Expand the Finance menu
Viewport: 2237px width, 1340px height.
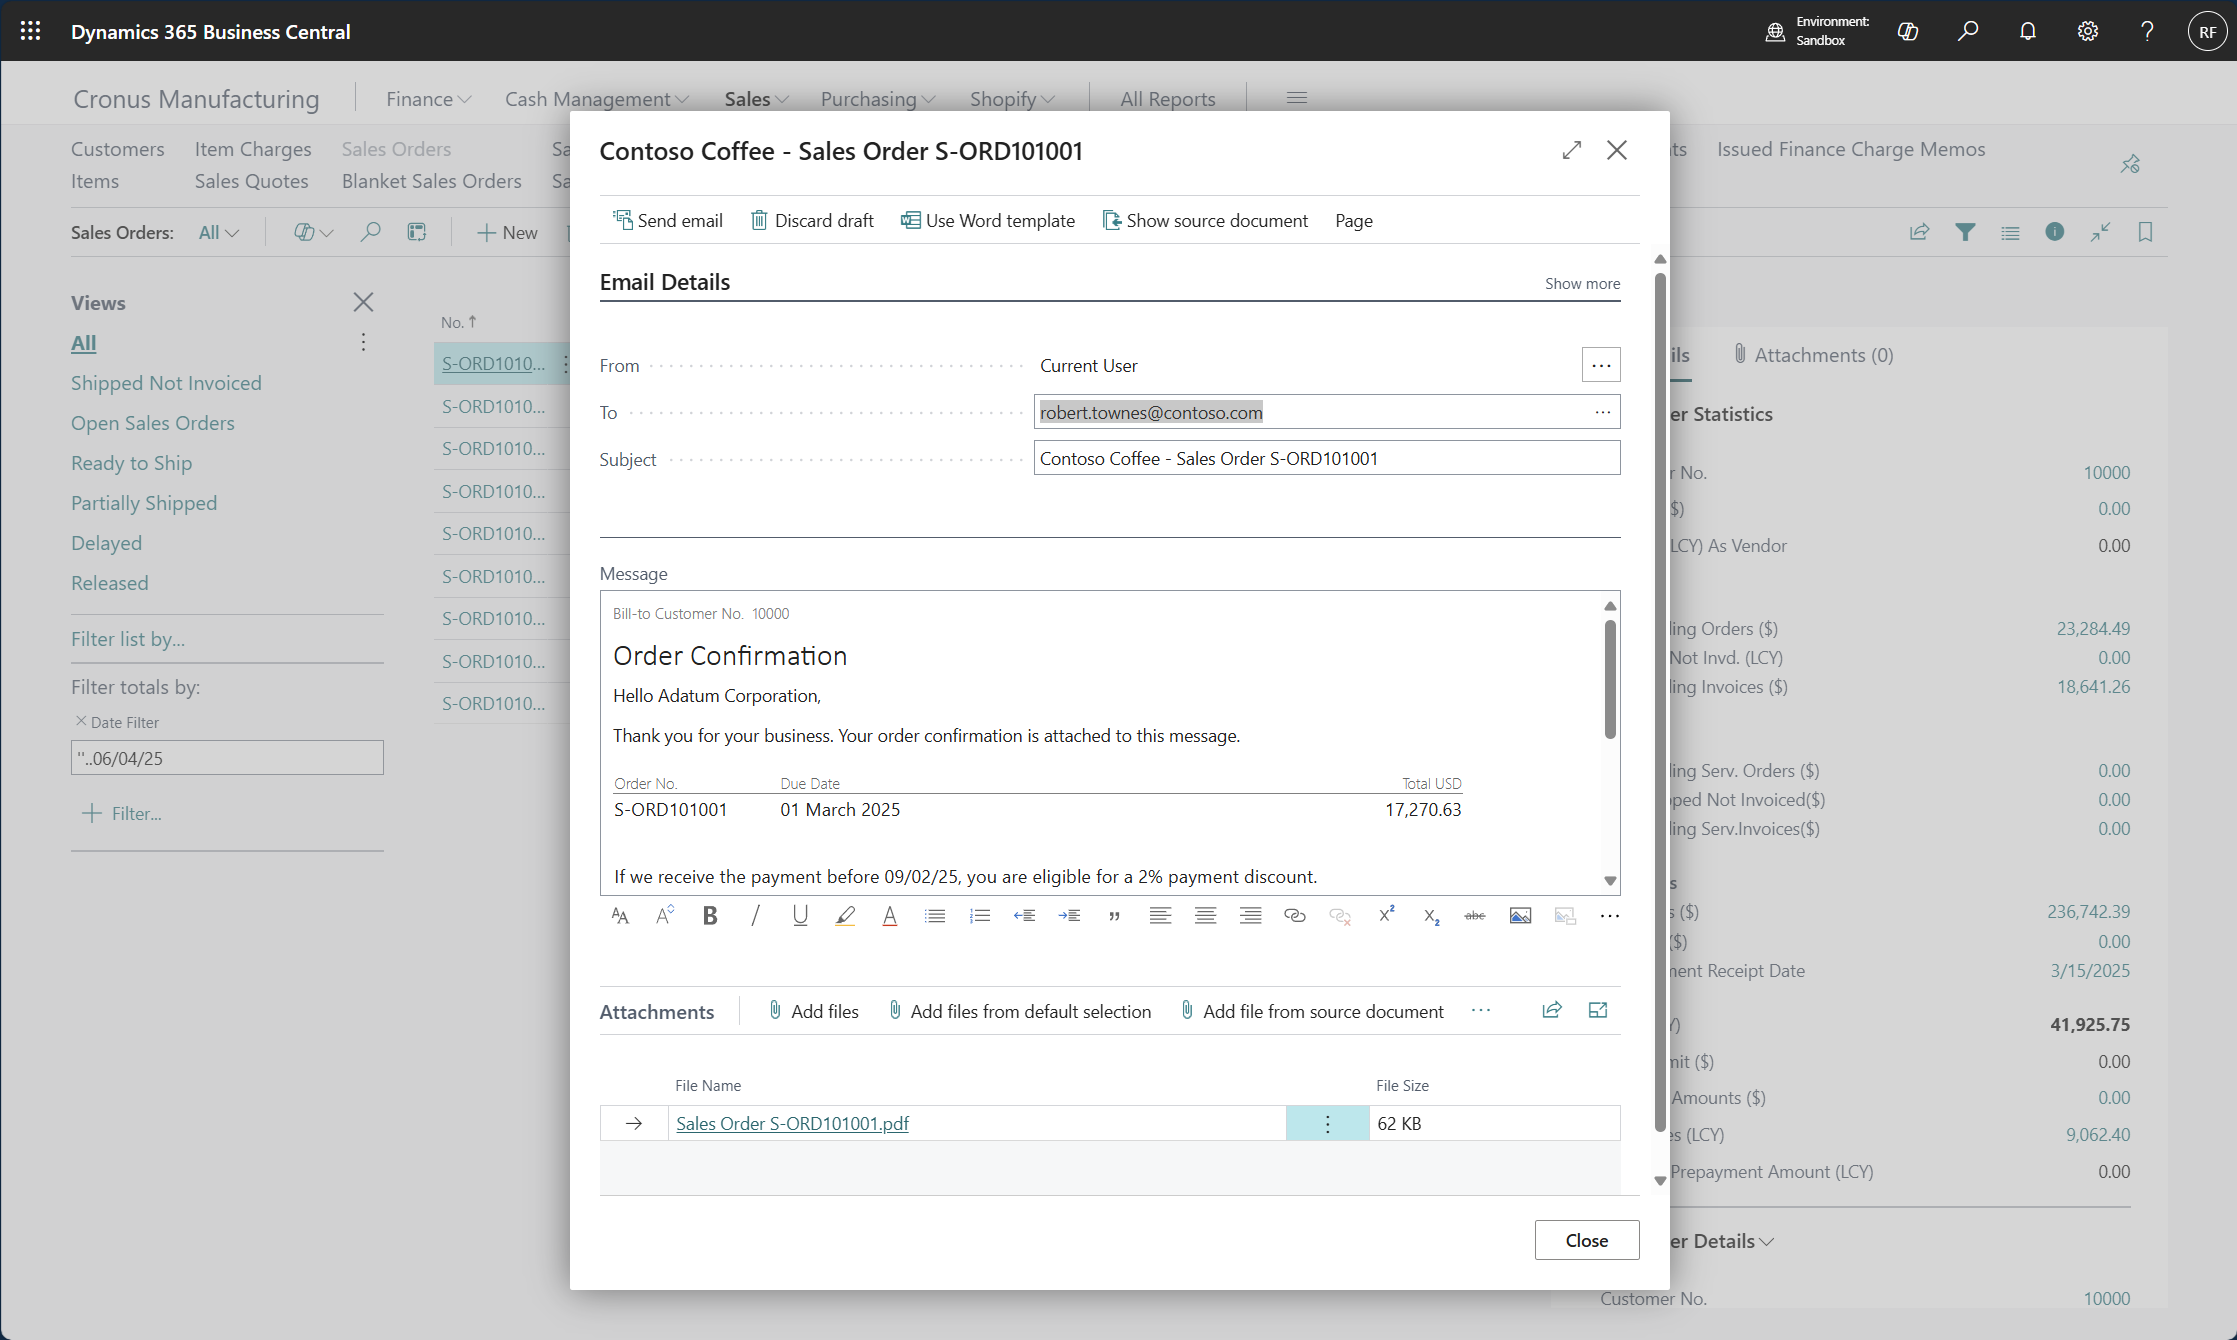pos(428,98)
